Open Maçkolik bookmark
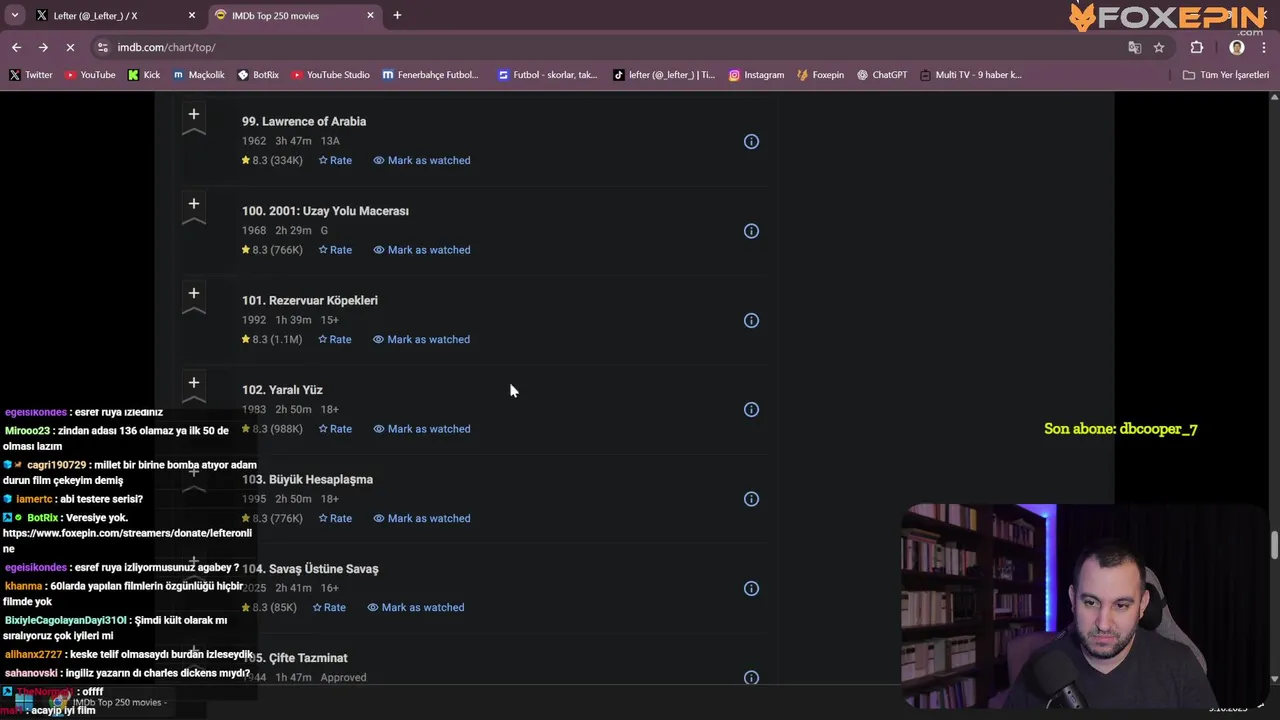 [x=199, y=75]
